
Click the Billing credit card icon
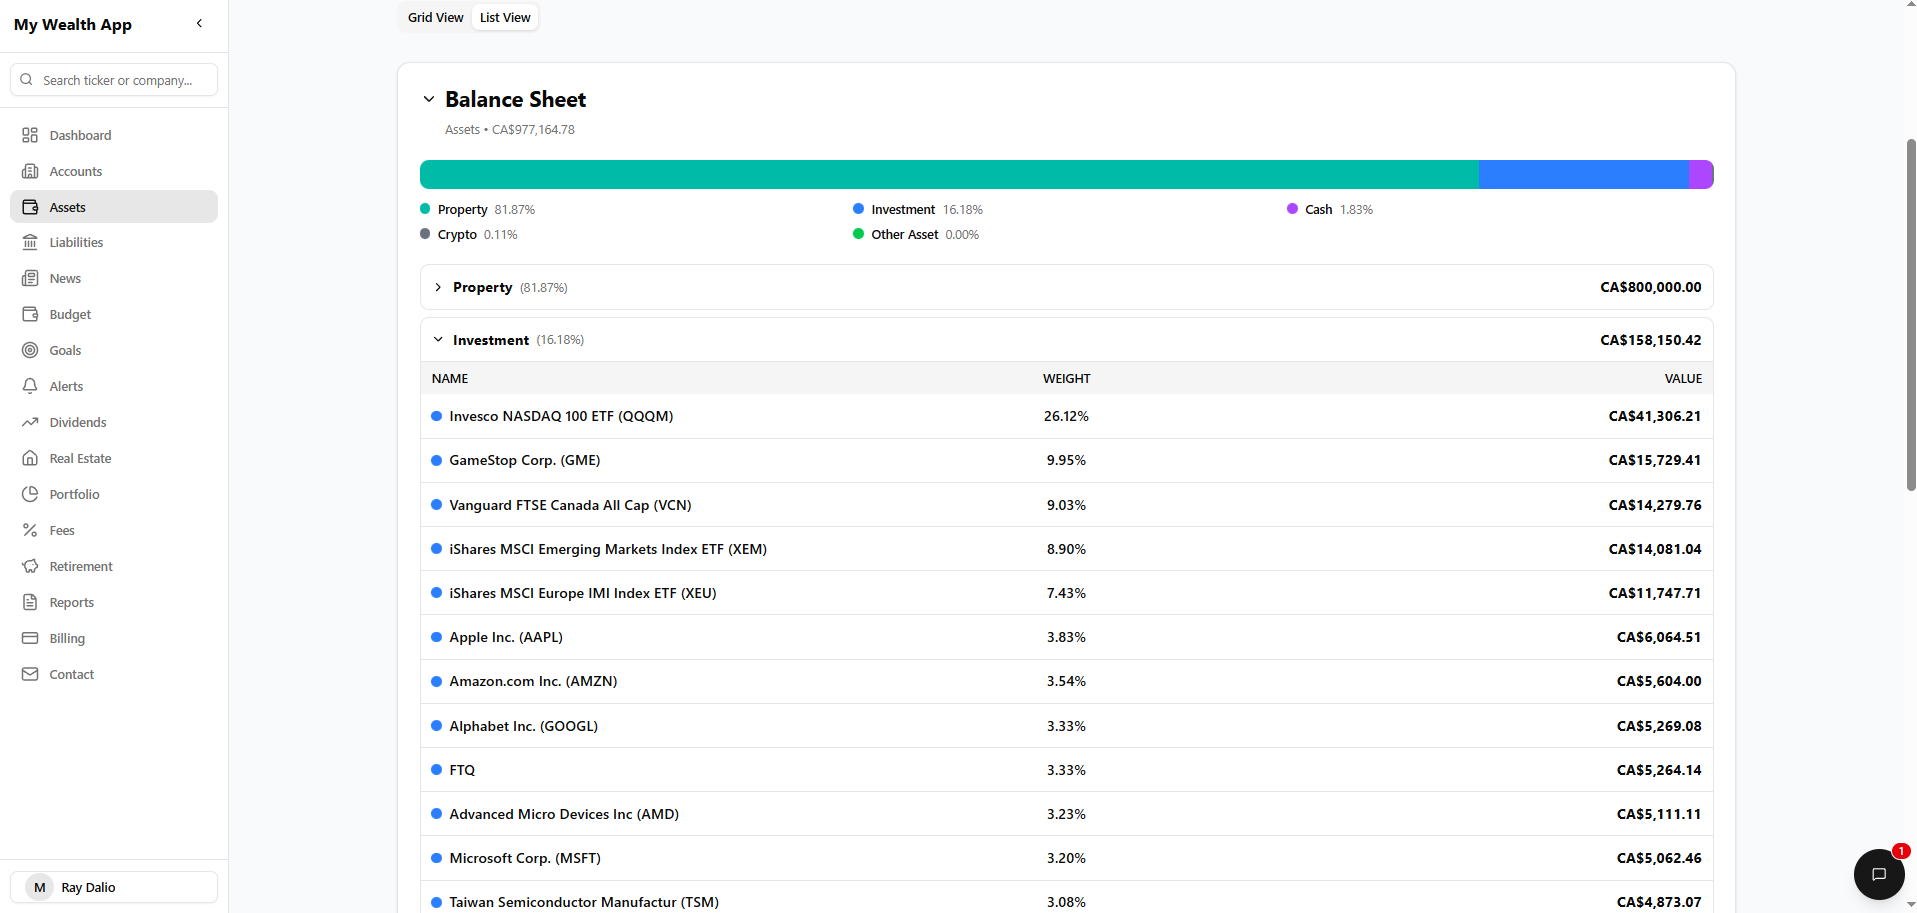[x=30, y=638]
